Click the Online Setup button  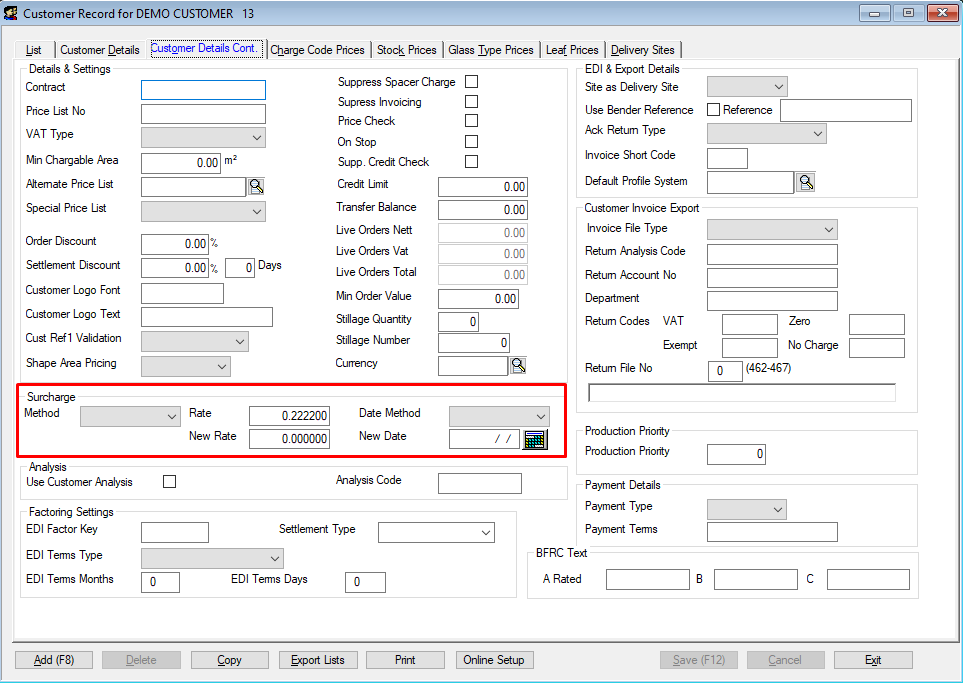click(x=494, y=660)
